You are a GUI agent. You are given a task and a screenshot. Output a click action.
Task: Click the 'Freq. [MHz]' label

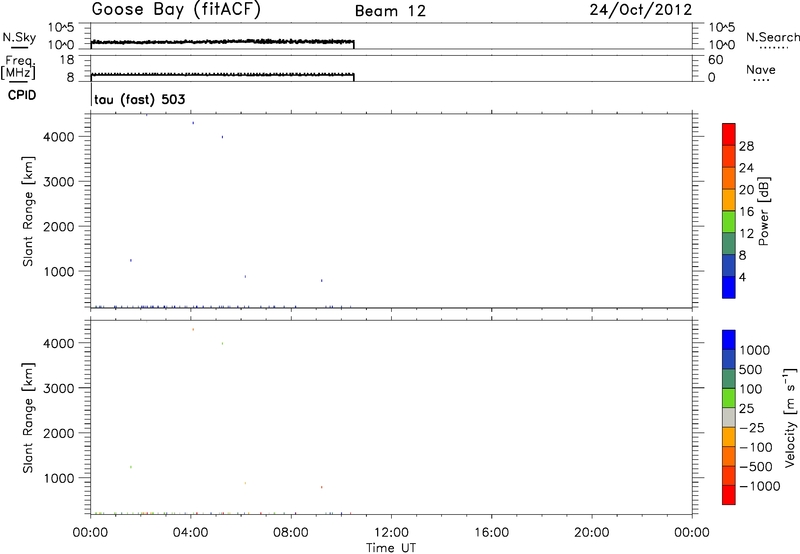18,67
